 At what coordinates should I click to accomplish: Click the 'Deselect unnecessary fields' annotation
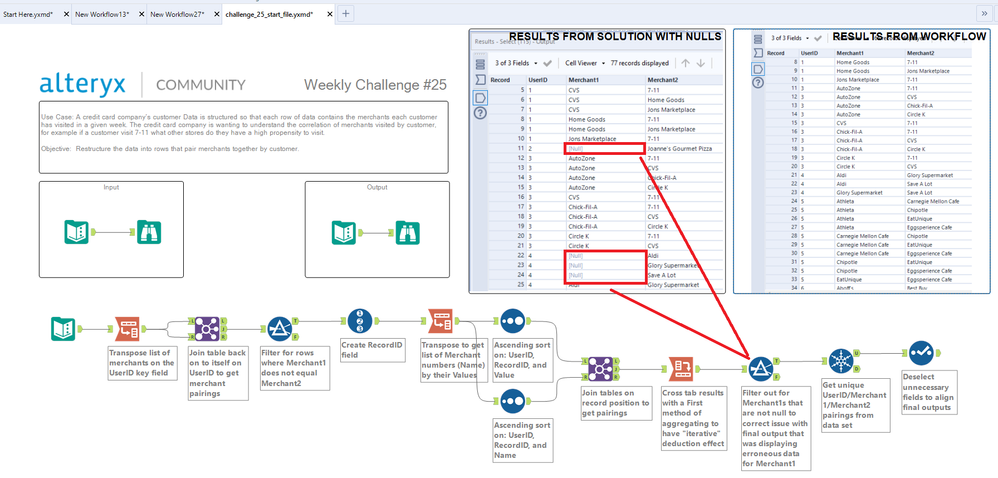coord(927,391)
